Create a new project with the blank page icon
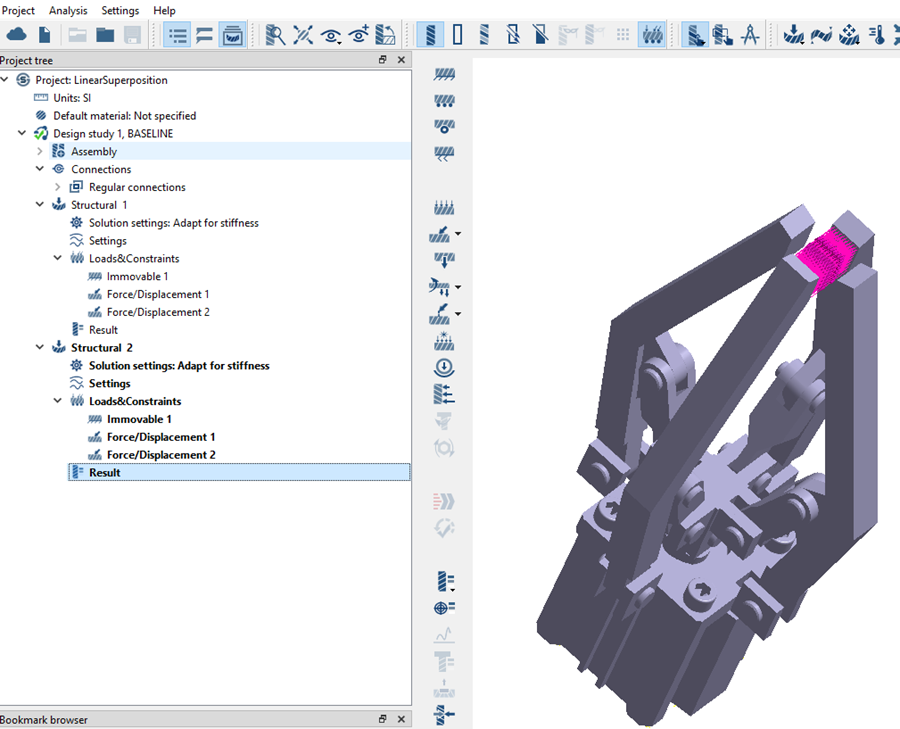900x729 pixels. click(45, 35)
